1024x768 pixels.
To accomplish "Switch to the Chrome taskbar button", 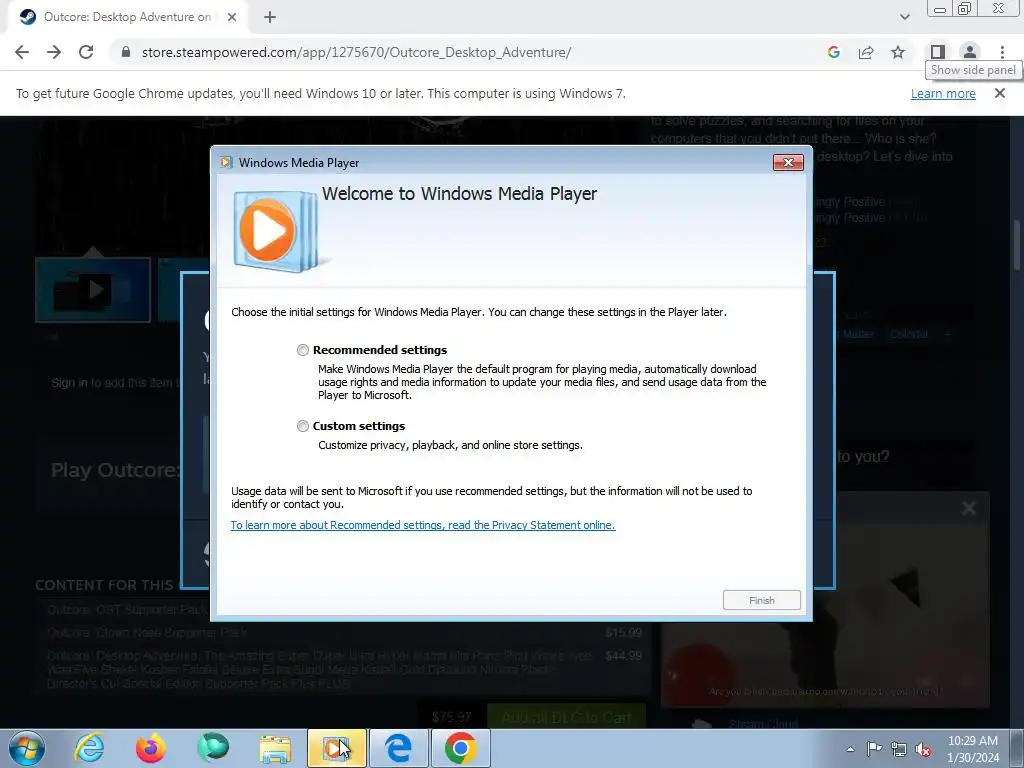I will point(460,748).
